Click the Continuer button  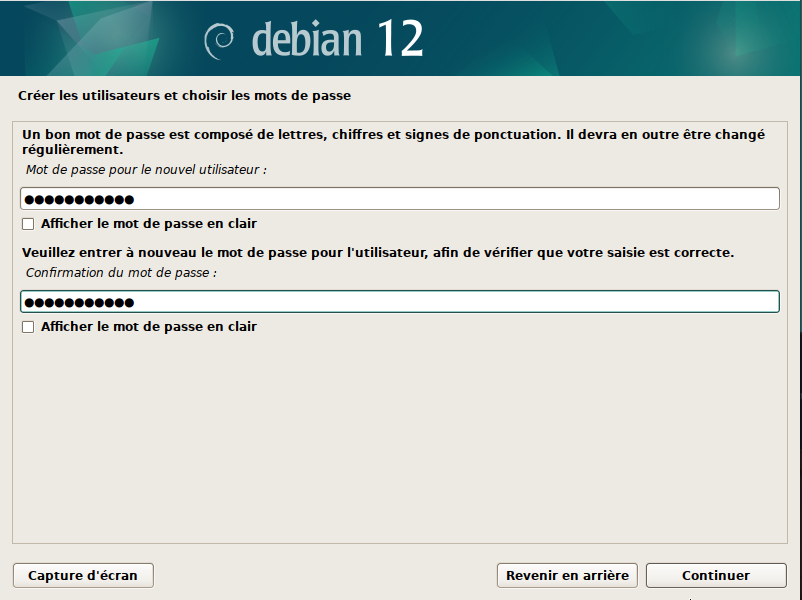click(716, 575)
